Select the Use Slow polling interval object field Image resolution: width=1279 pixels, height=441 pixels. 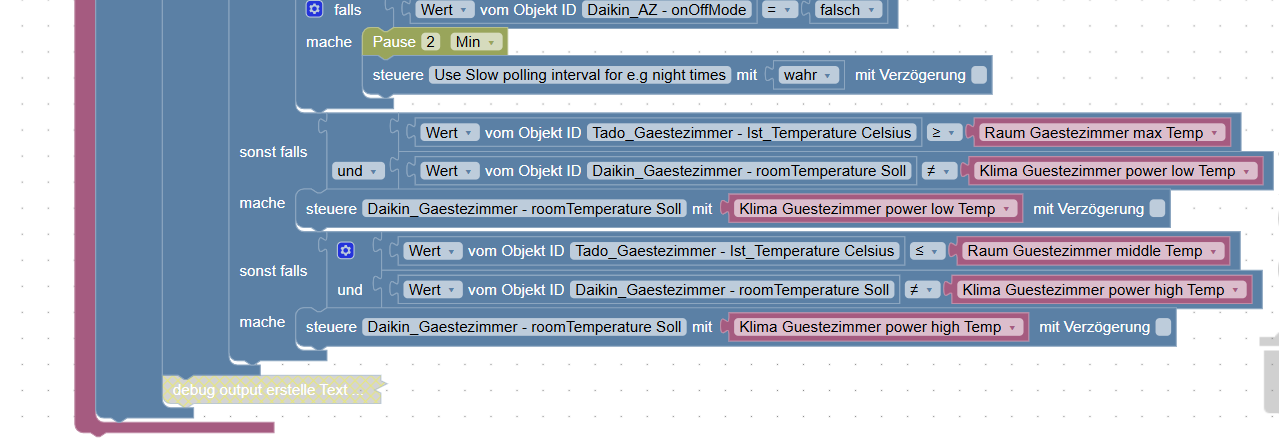(580, 75)
